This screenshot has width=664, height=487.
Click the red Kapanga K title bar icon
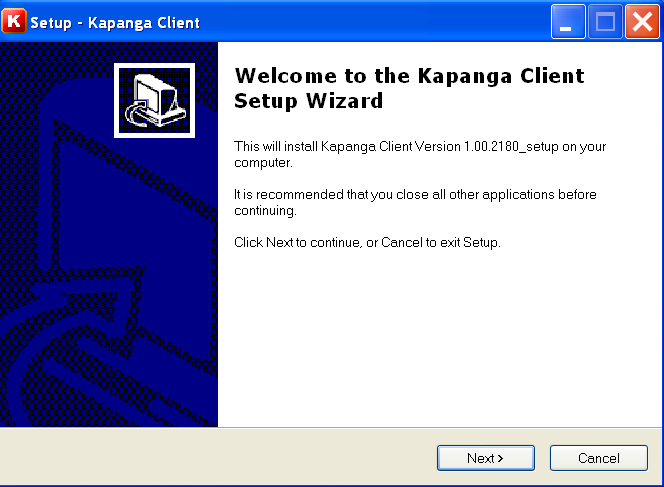[14, 21]
